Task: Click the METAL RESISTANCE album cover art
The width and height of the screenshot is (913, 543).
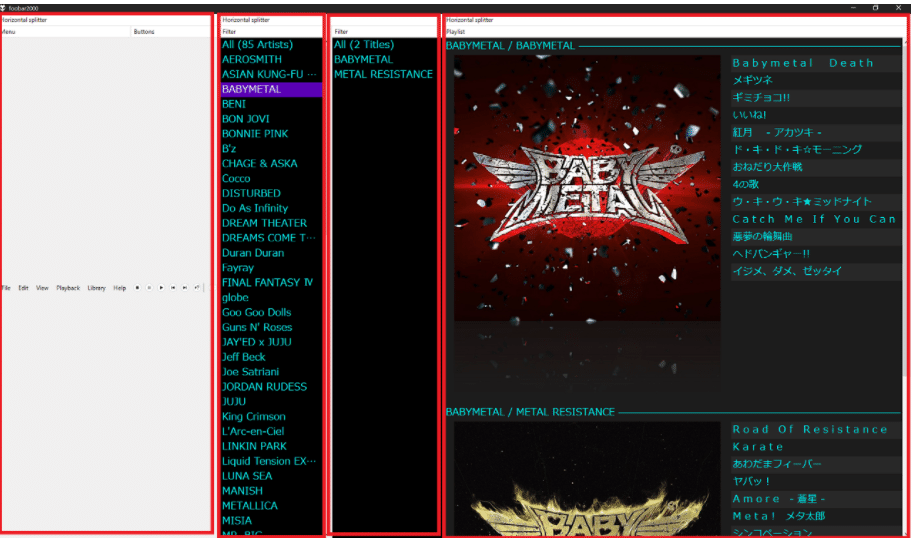Action: (x=587, y=478)
